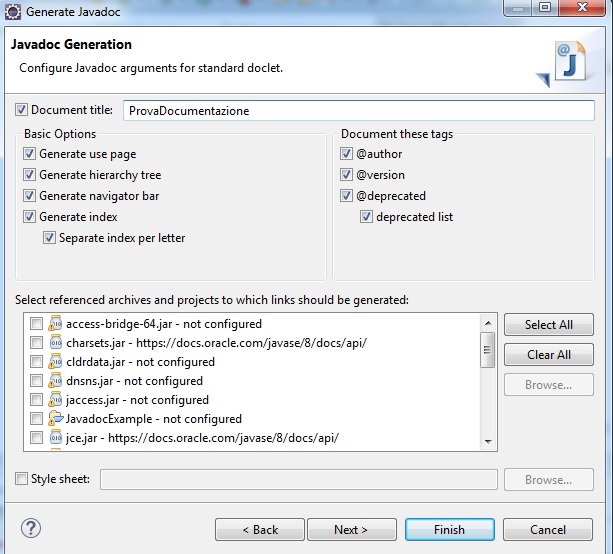613x554 pixels.
Task: Uncheck Generate hierarchy tree
Action: 29,175
